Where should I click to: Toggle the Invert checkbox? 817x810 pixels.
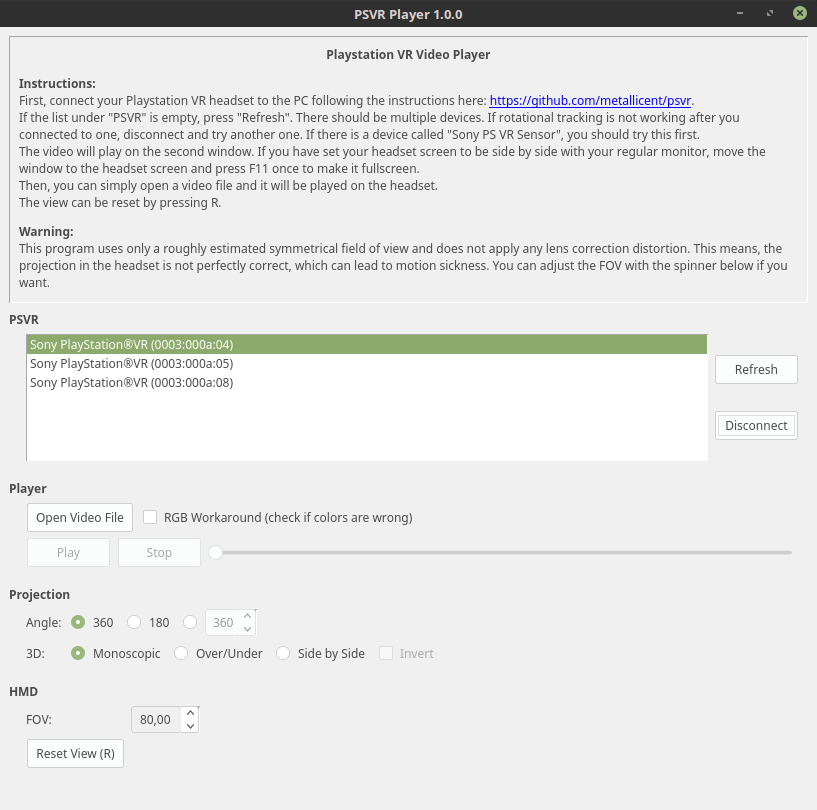point(386,653)
